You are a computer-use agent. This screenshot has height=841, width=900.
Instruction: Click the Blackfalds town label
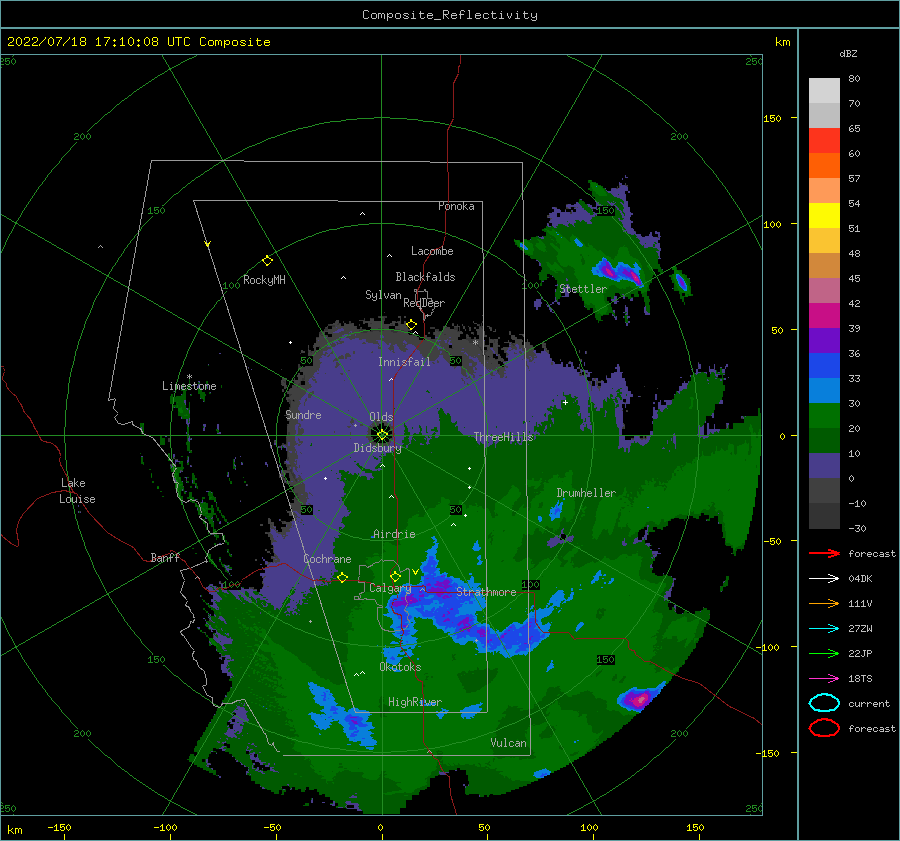[x=425, y=277]
